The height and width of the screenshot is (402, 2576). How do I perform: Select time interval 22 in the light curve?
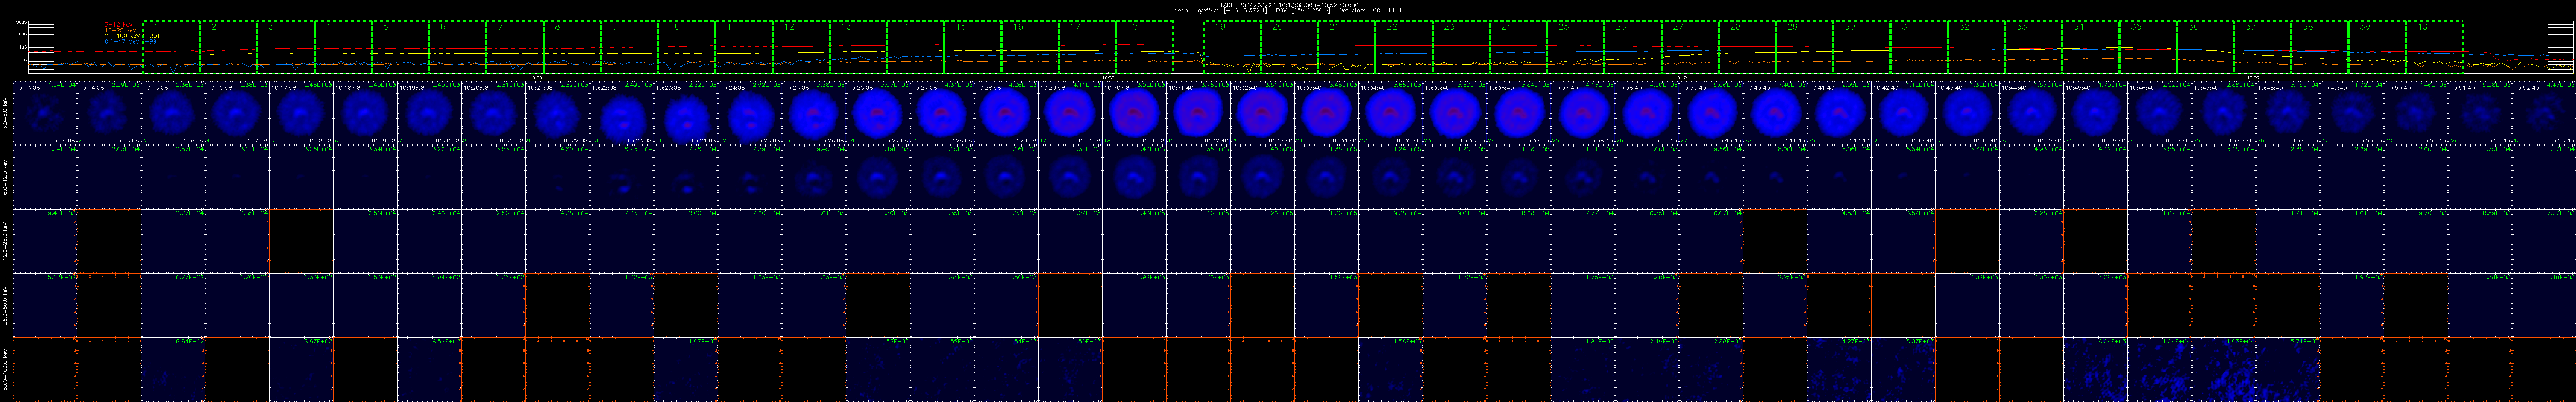click(1404, 46)
